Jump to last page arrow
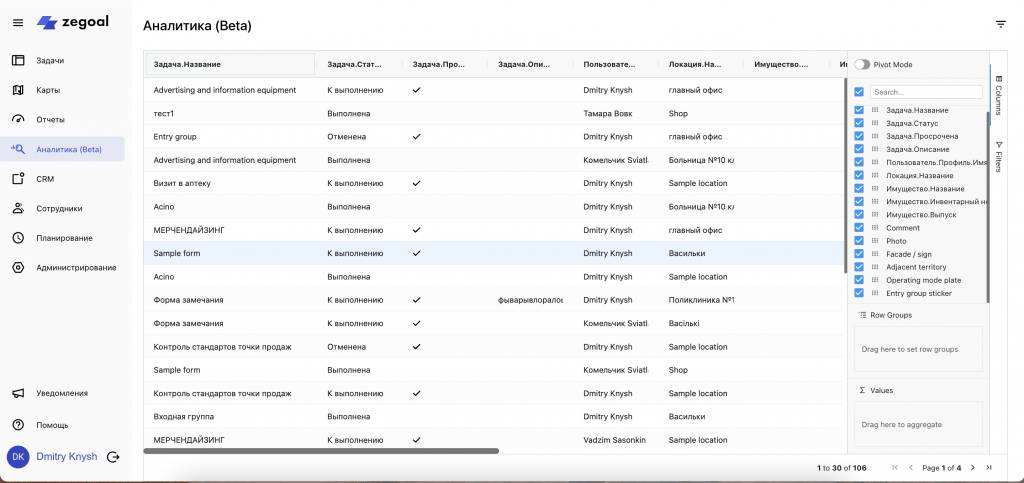The width and height of the screenshot is (1024, 483). pos(989,467)
